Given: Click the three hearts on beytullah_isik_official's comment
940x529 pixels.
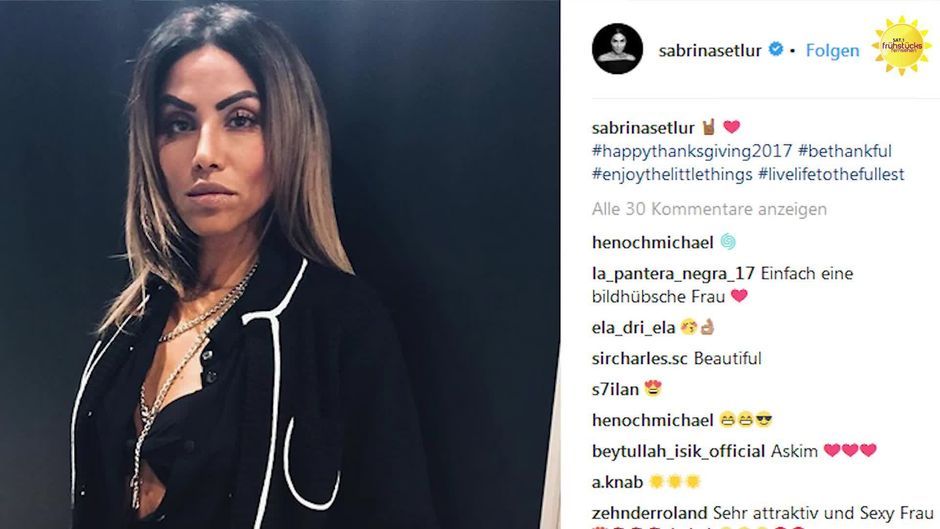Looking at the screenshot, I should point(850,450).
